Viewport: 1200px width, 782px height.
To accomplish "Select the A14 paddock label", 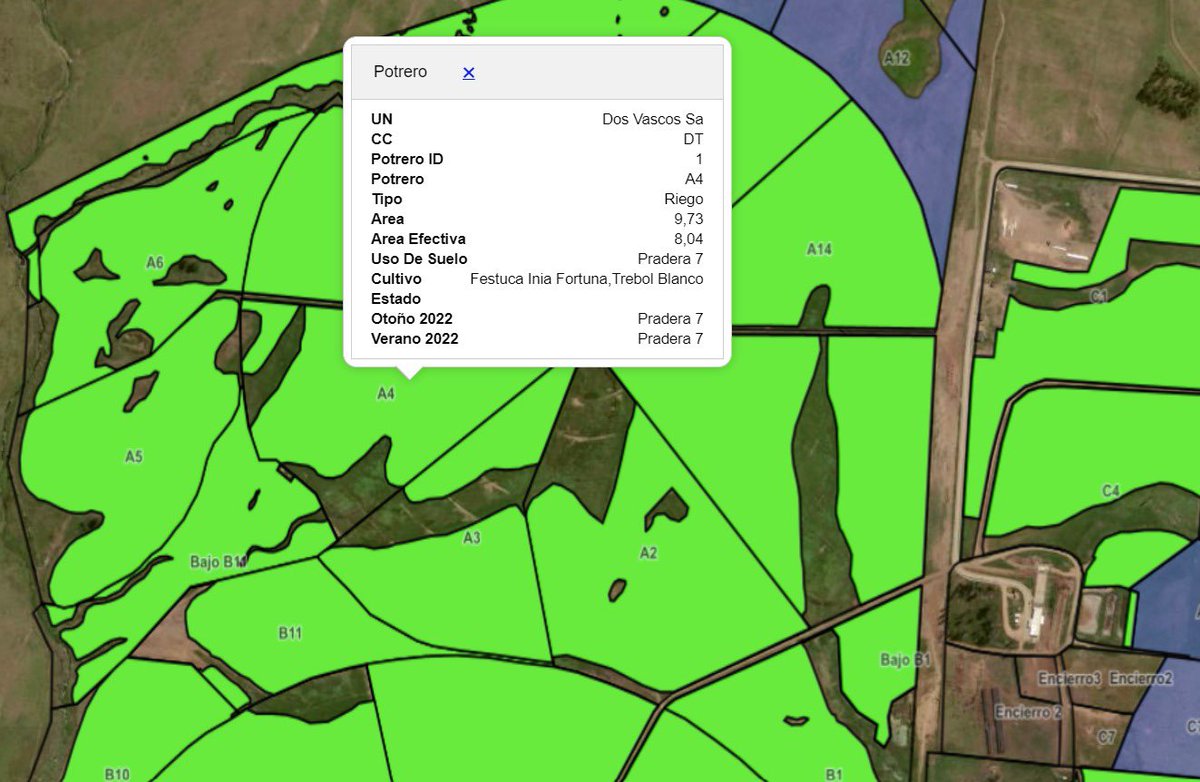I will [819, 249].
